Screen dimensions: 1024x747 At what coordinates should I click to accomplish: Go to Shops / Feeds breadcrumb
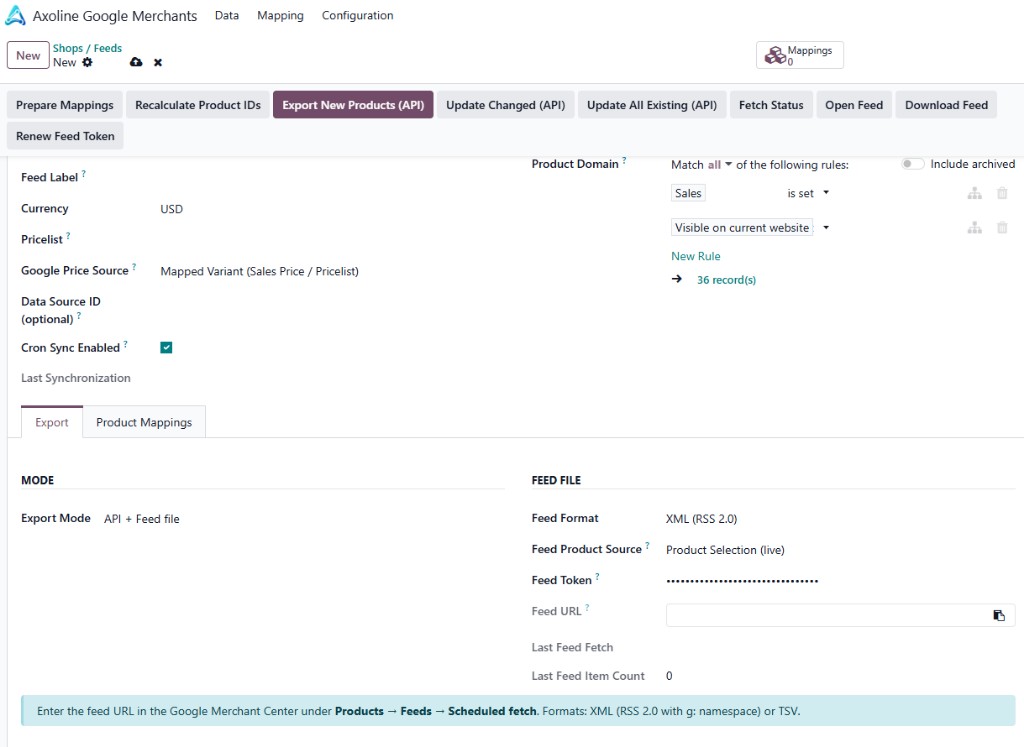pyautogui.click(x=87, y=48)
